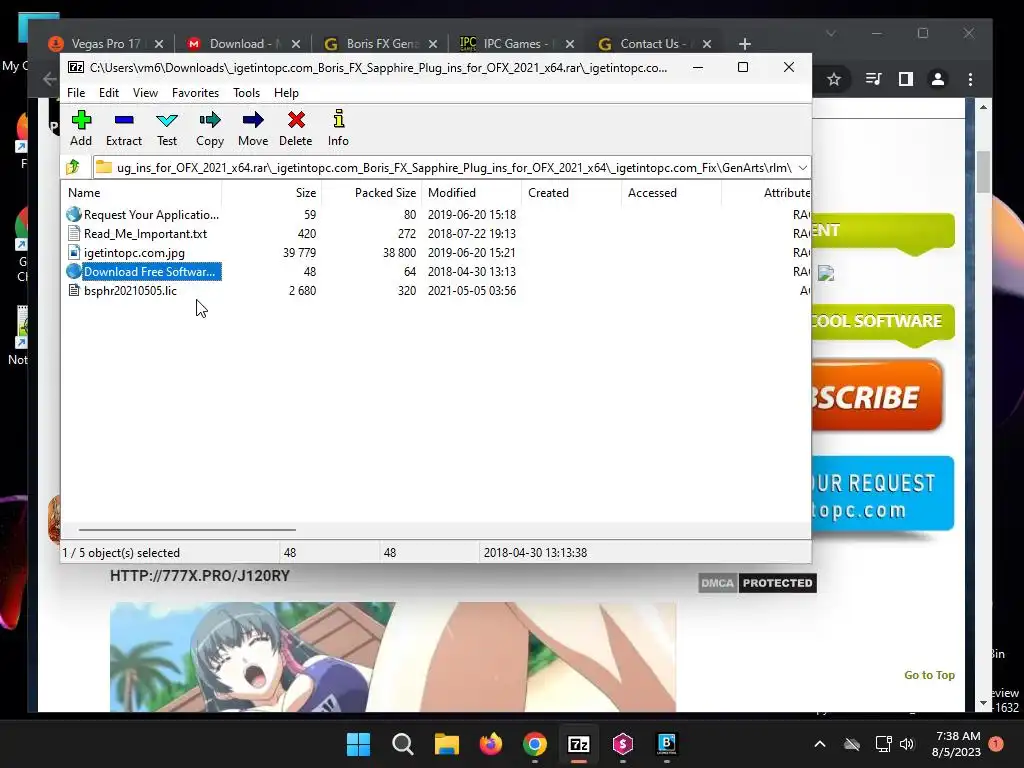Open the taskbar clock and date
The image size is (1024, 768).
[x=957, y=744]
